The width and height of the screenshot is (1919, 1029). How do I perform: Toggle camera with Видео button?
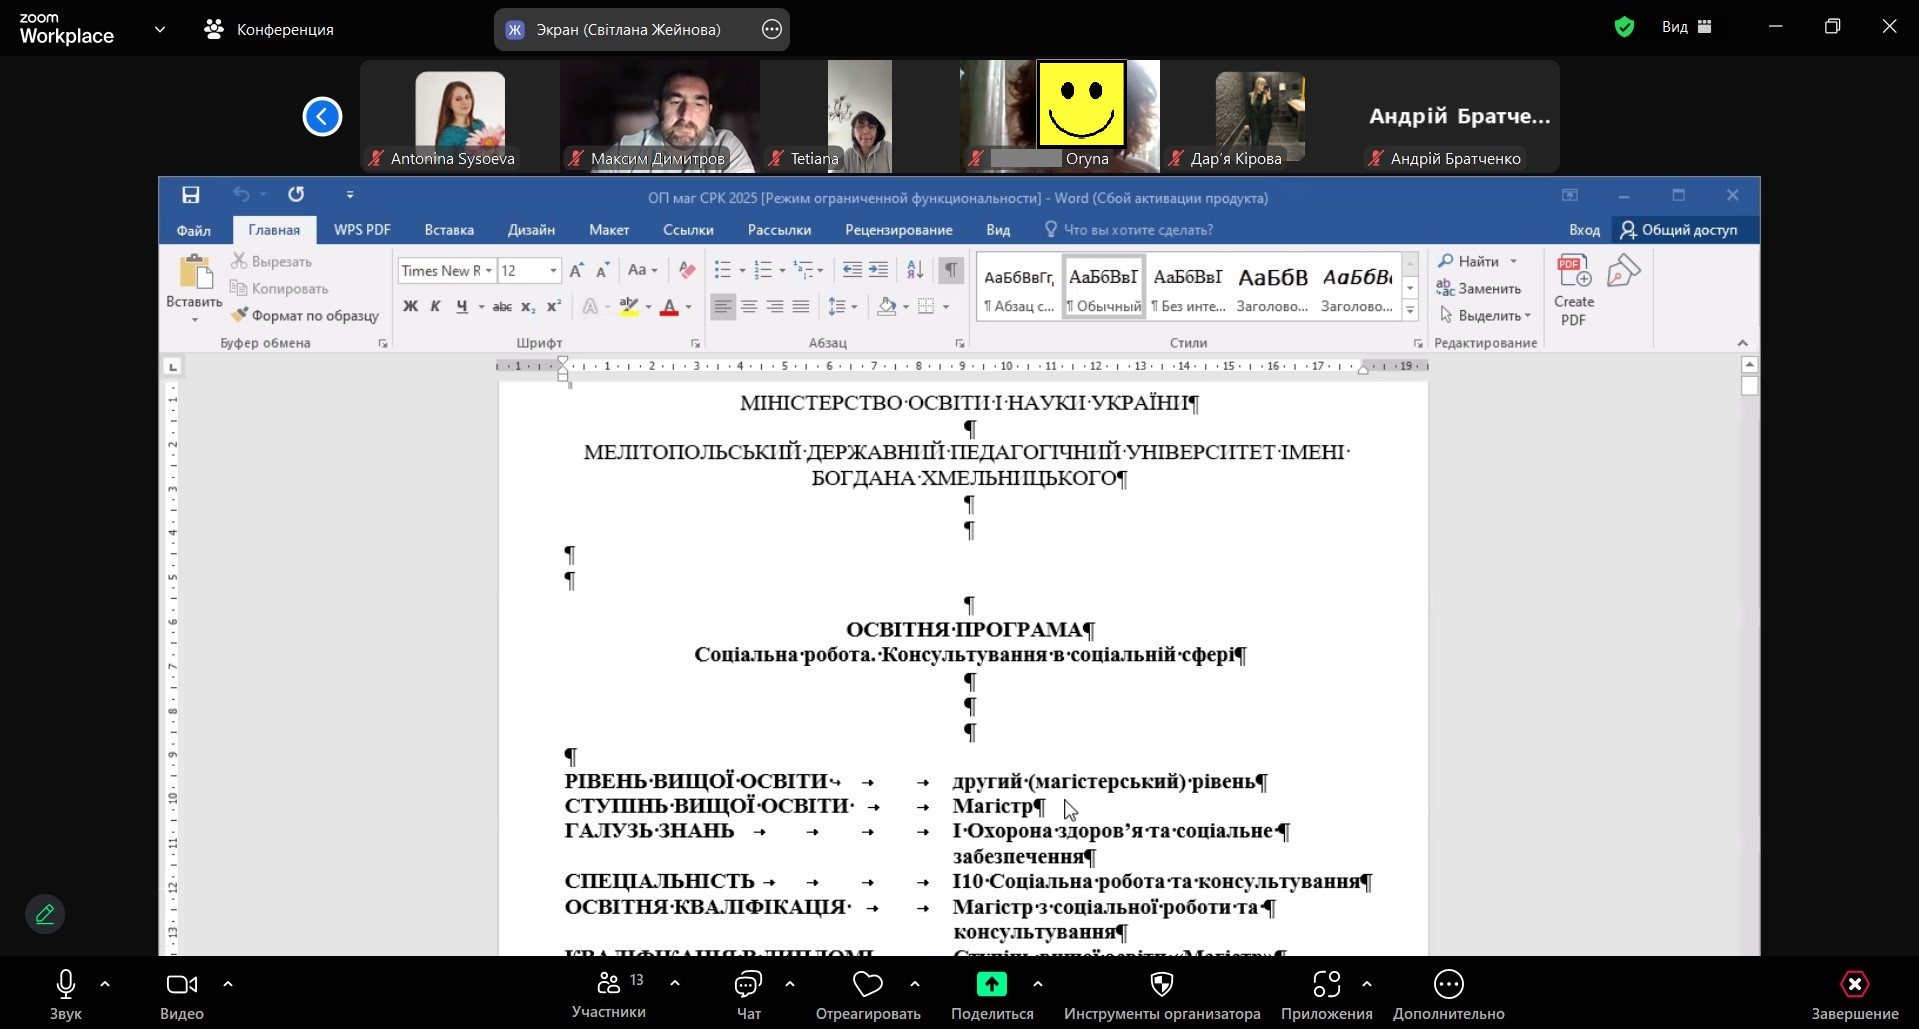coord(182,995)
